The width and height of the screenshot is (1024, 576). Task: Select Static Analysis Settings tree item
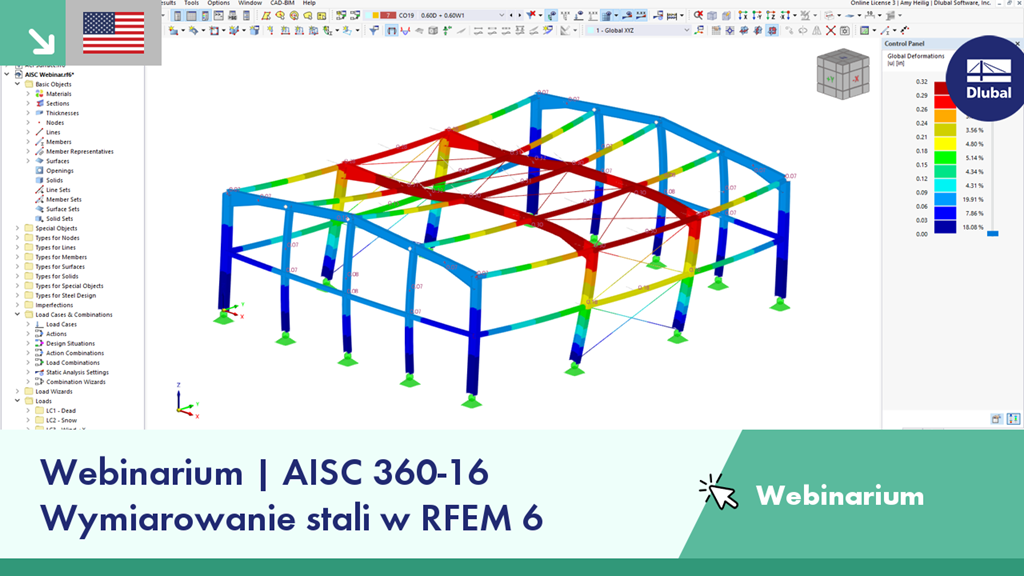pyautogui.click(x=77, y=372)
